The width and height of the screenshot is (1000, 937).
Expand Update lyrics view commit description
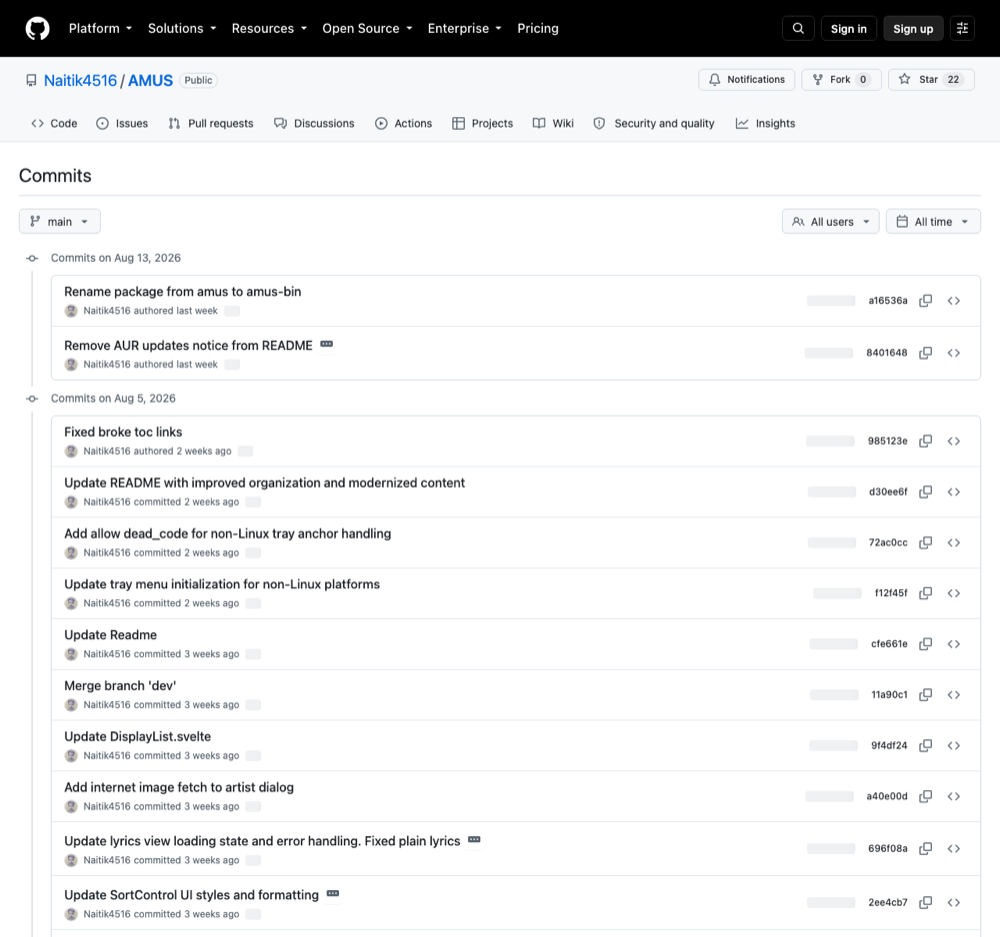pos(474,840)
